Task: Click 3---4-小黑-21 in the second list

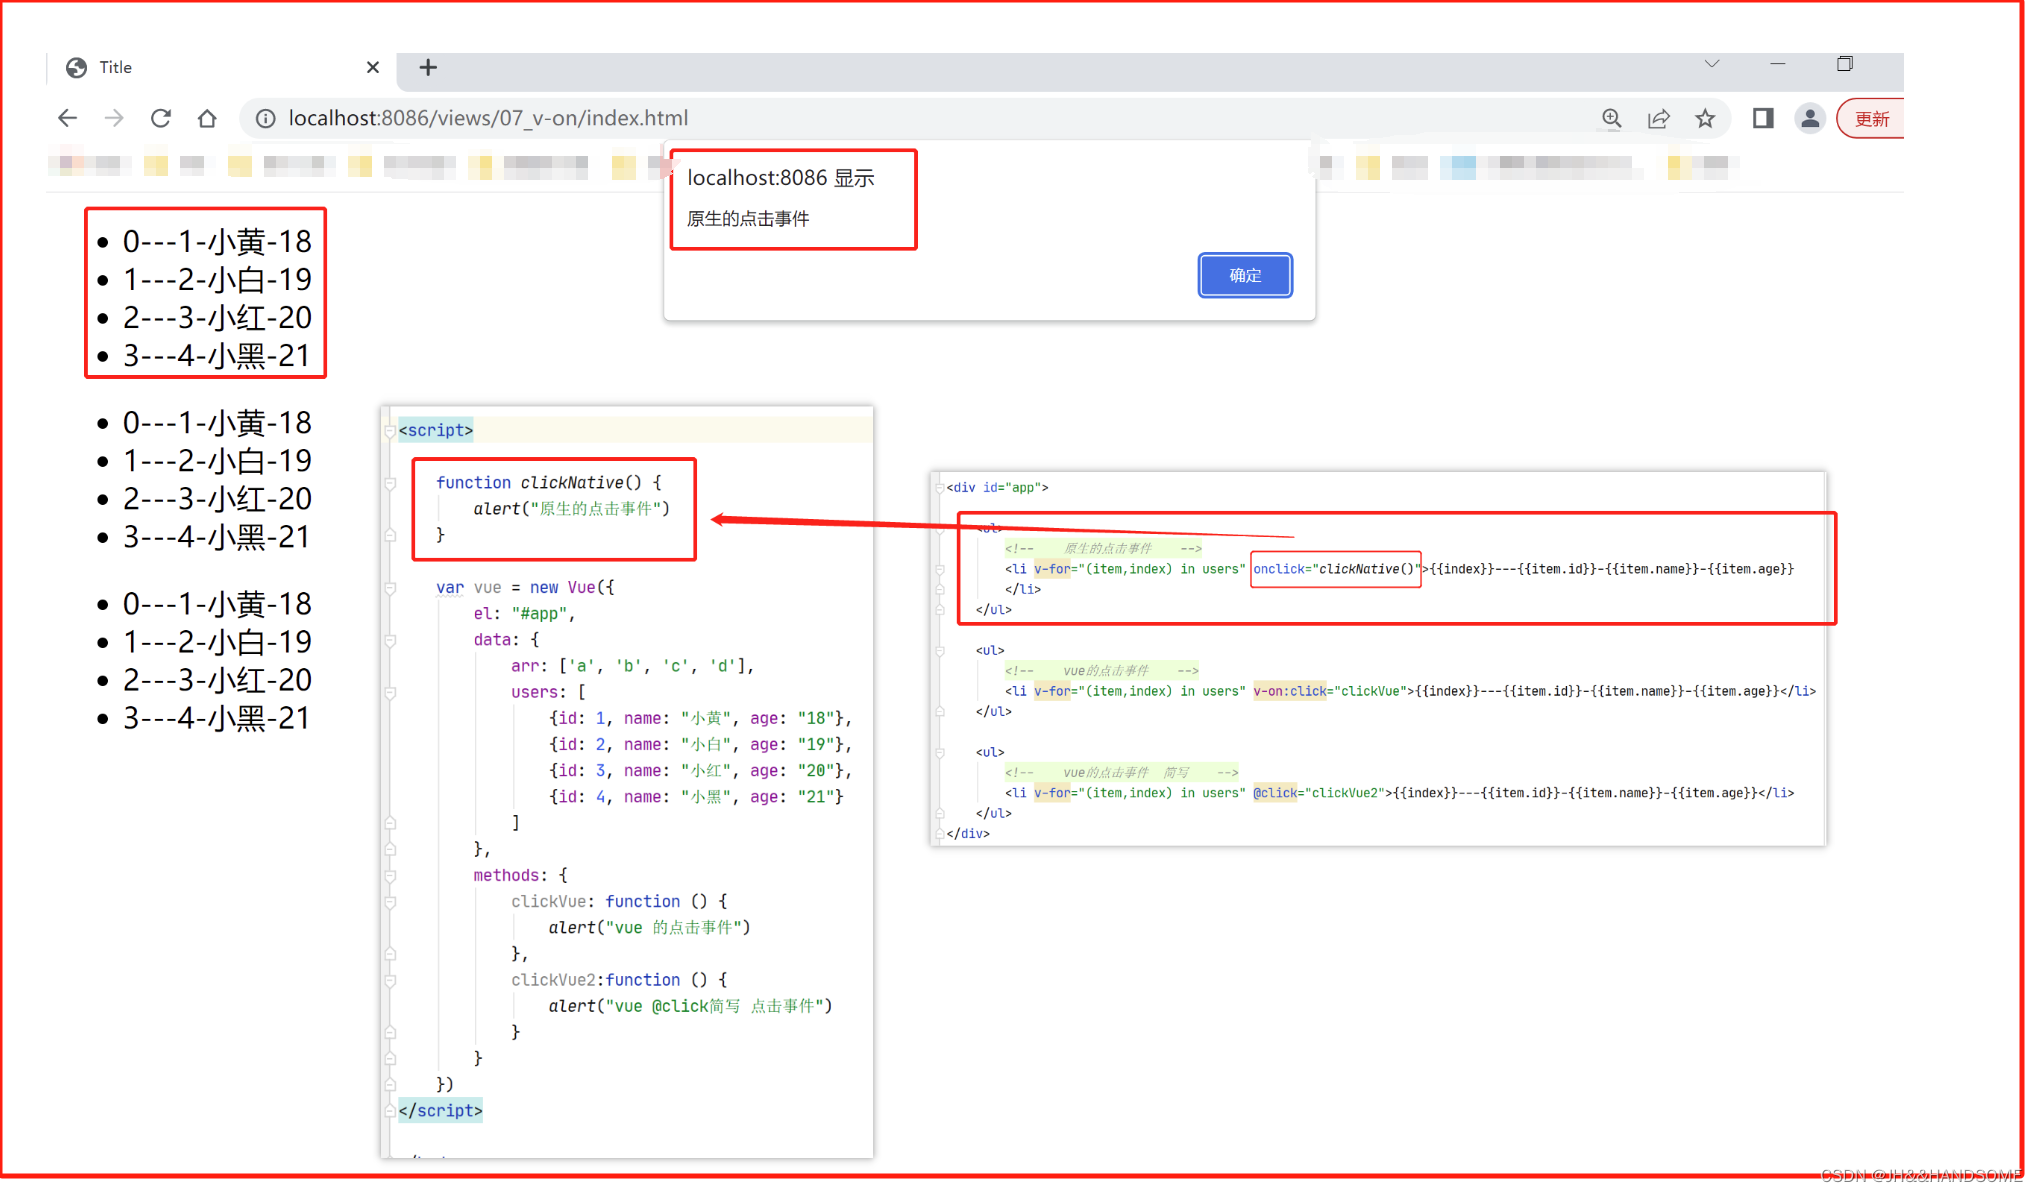Action: pyautogui.click(x=216, y=536)
